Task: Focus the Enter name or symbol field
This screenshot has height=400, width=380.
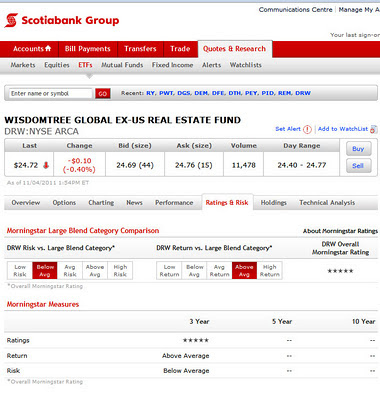Action: pos(50,94)
